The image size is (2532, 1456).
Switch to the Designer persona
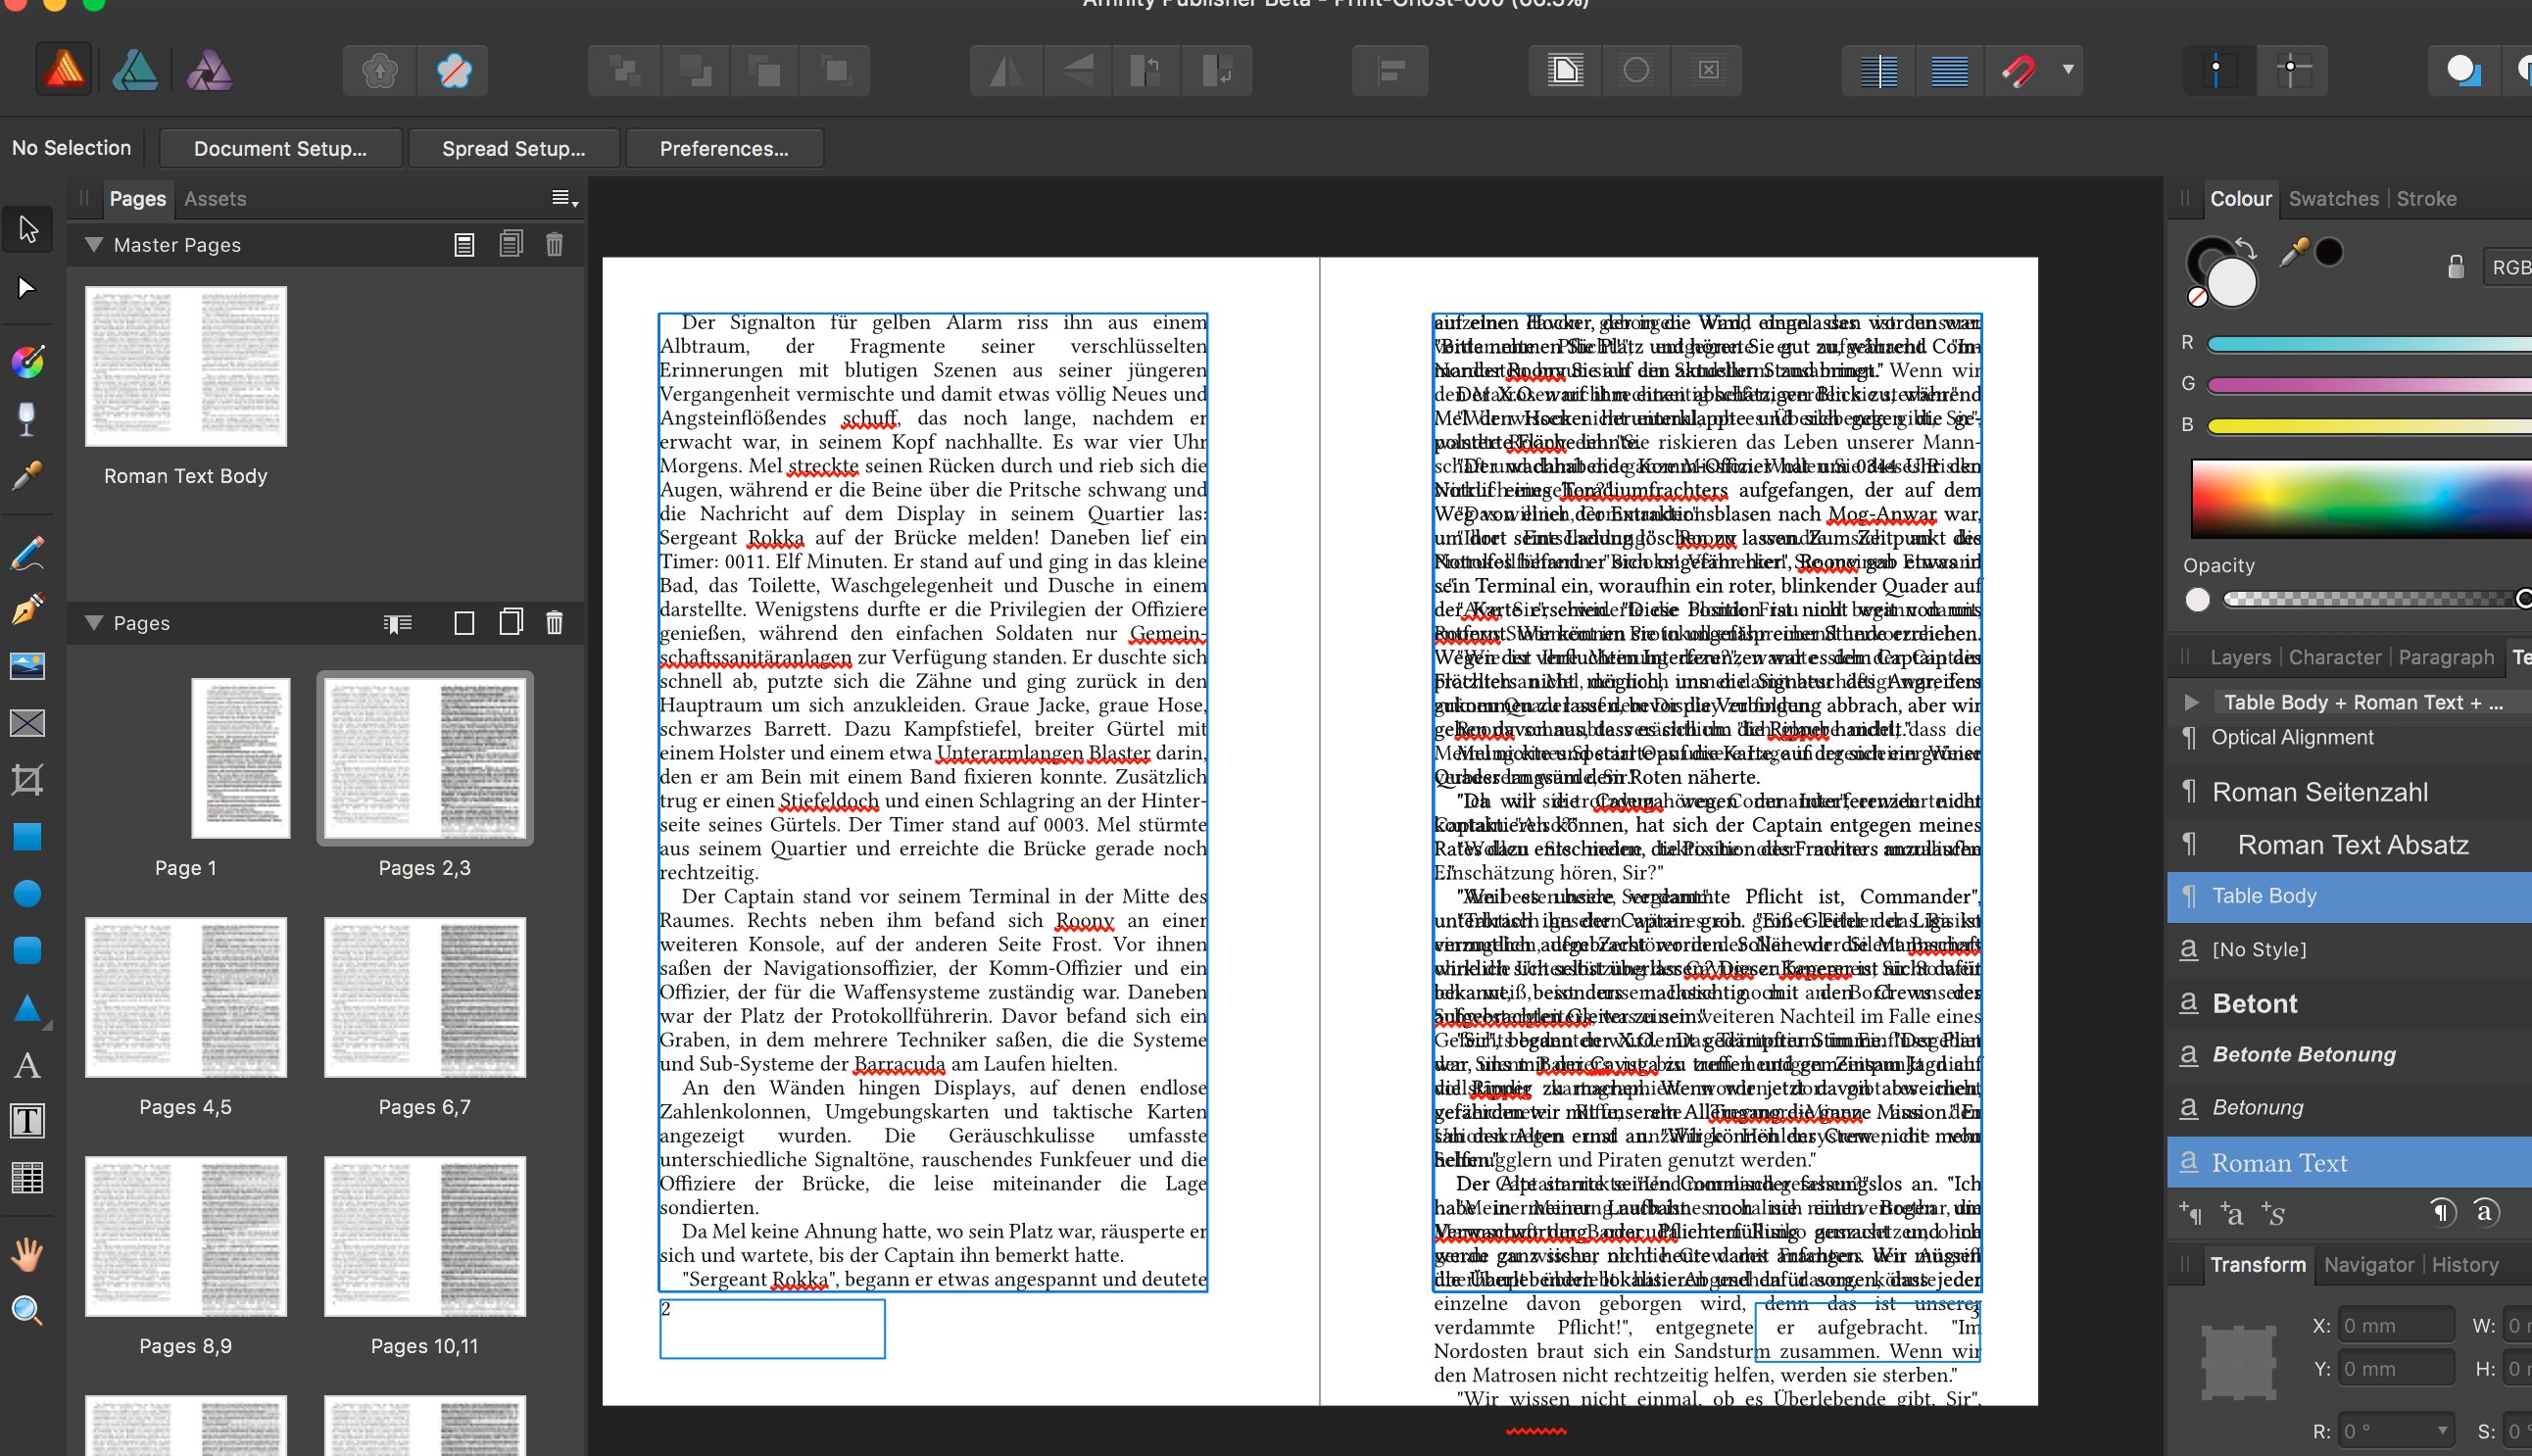135,70
